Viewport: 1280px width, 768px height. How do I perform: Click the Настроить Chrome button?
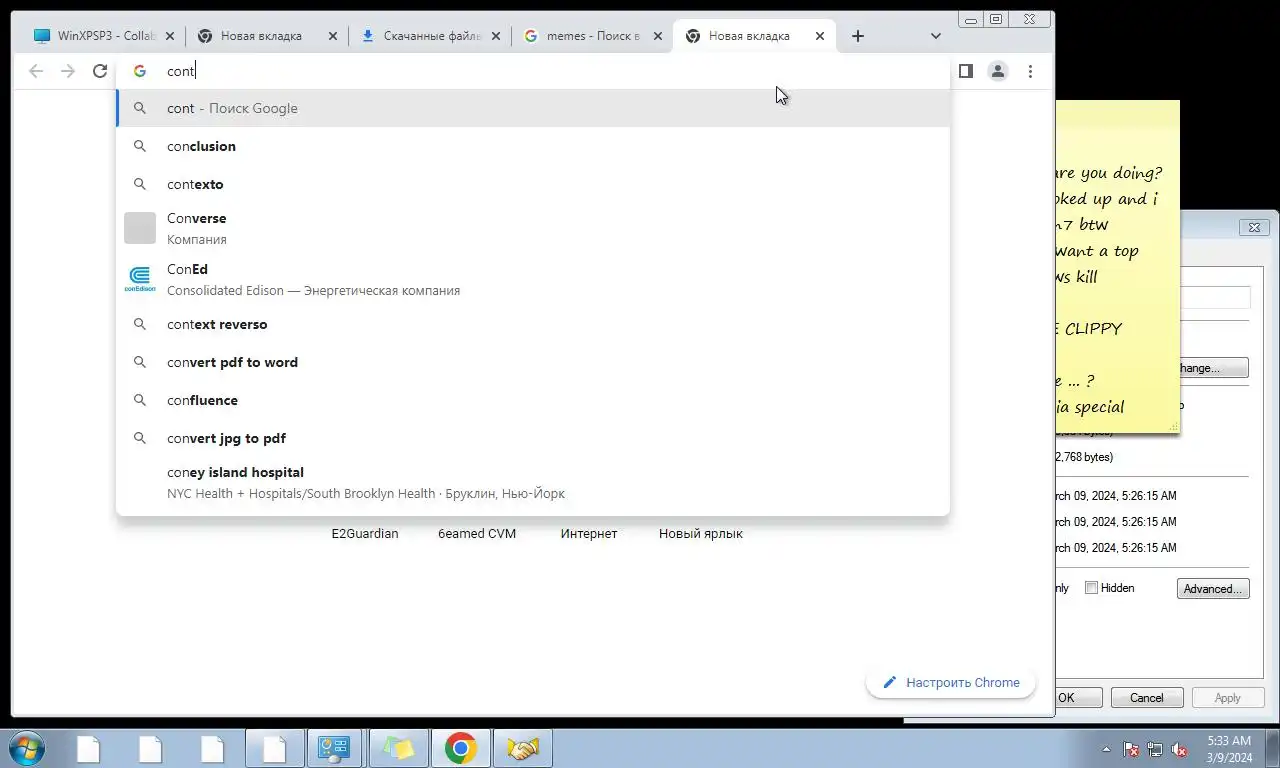pyautogui.click(x=951, y=683)
